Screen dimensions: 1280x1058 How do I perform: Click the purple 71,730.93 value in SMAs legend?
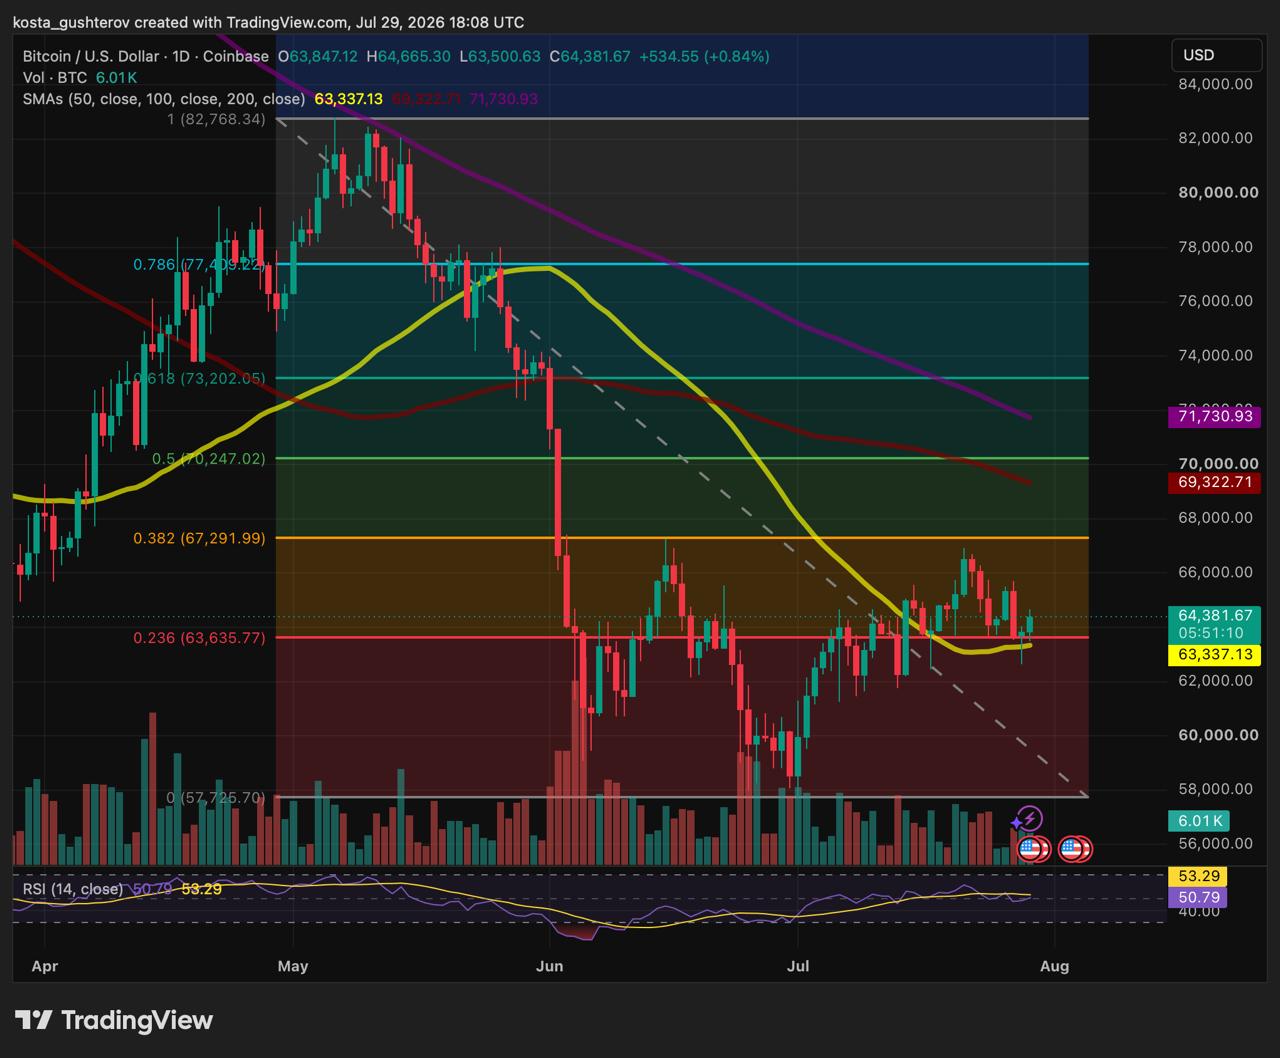(504, 99)
